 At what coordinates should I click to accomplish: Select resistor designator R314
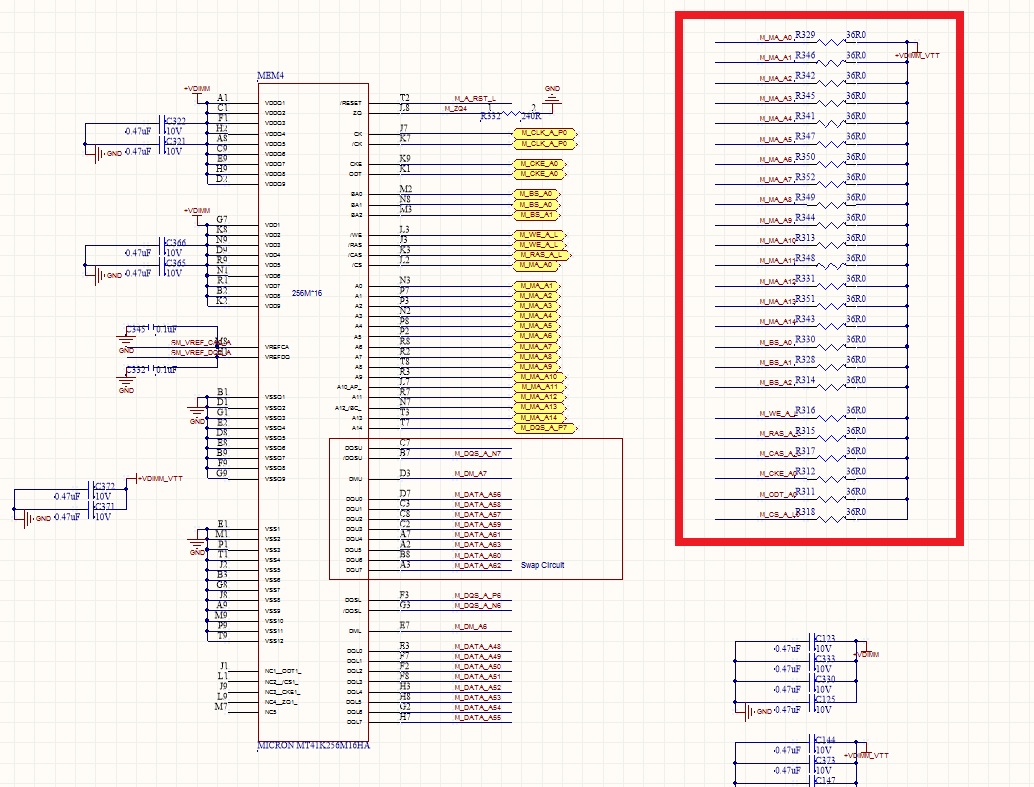pyautogui.click(x=805, y=380)
